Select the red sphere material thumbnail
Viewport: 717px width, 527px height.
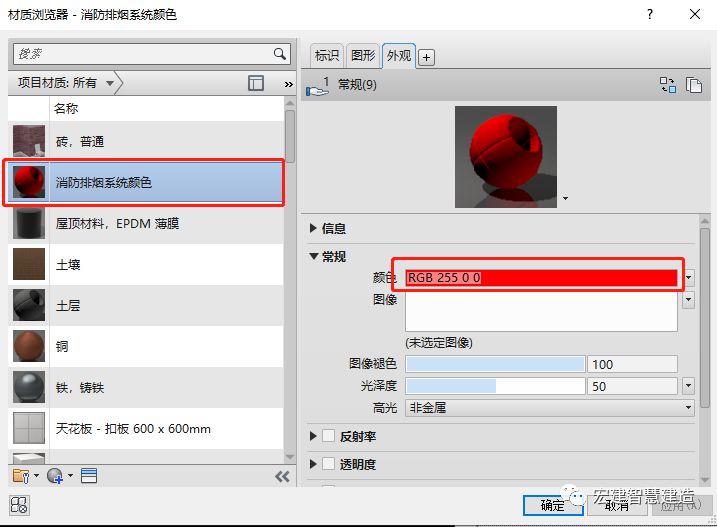point(29,182)
